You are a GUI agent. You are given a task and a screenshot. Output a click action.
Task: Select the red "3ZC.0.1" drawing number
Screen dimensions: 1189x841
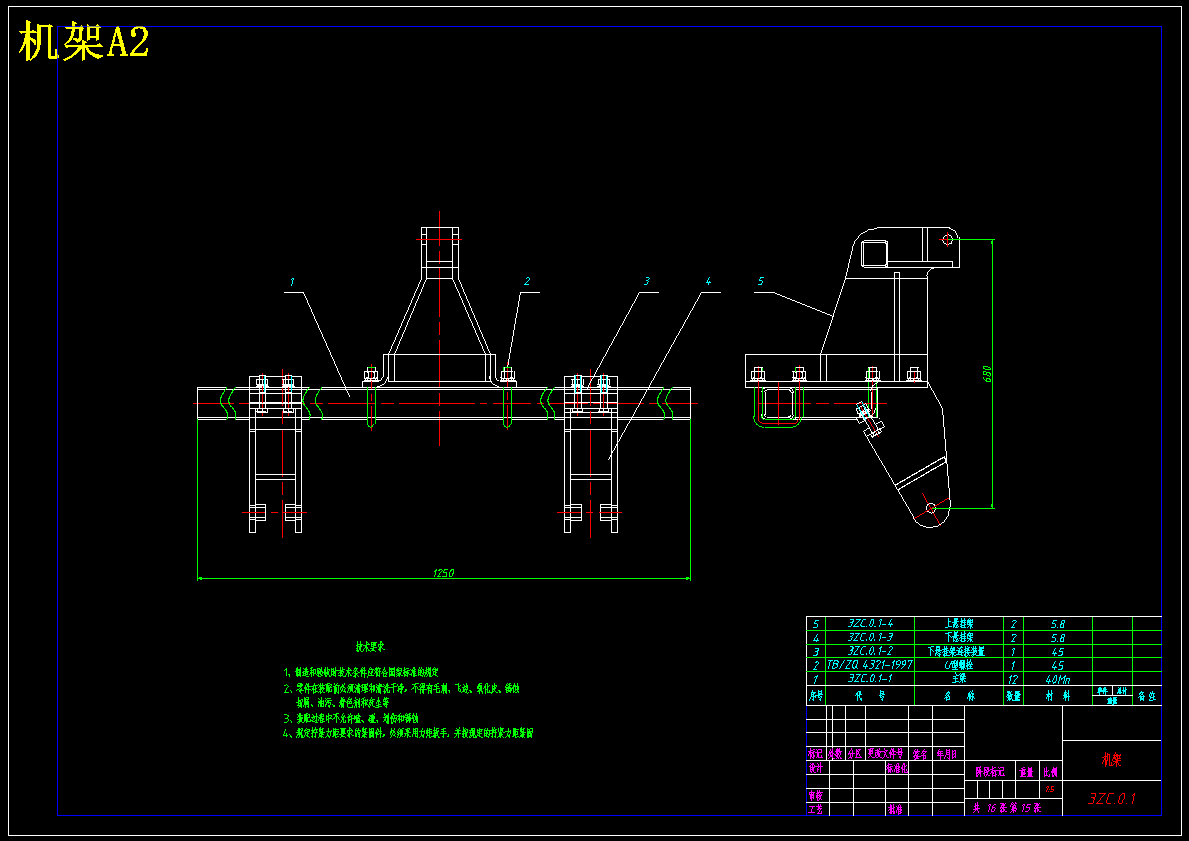click(x=1112, y=799)
